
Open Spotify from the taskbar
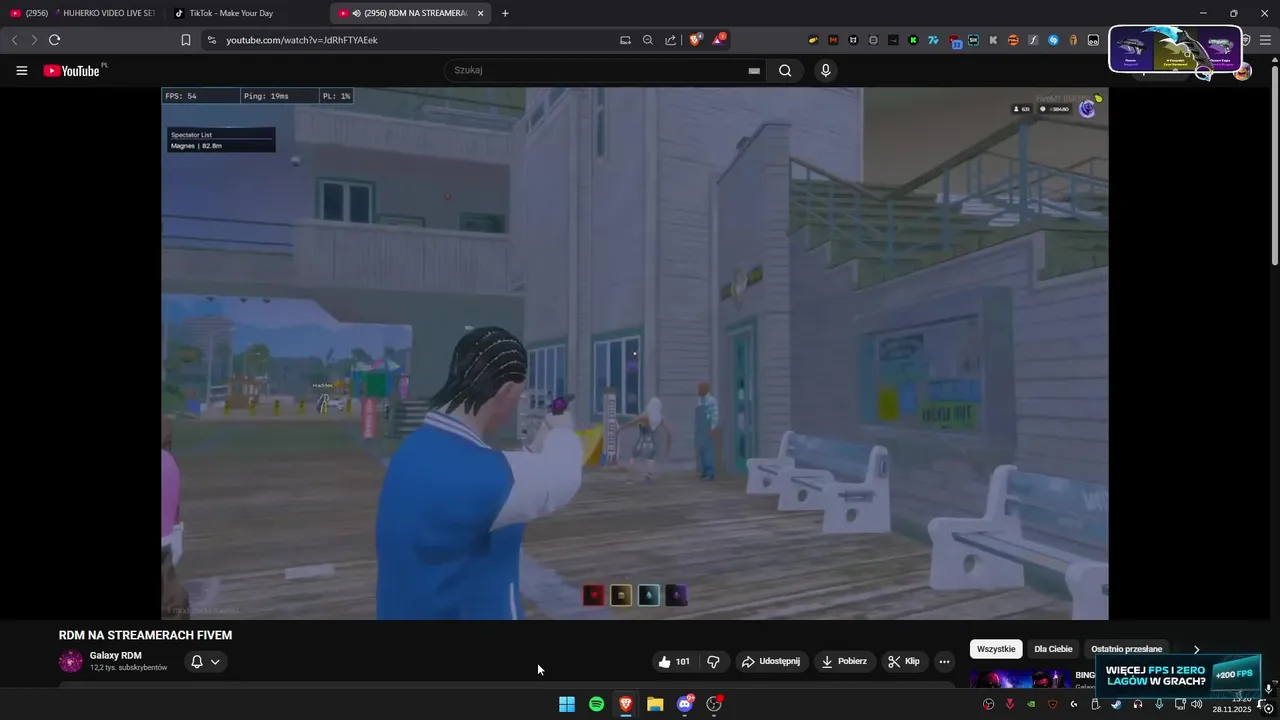[x=596, y=704]
